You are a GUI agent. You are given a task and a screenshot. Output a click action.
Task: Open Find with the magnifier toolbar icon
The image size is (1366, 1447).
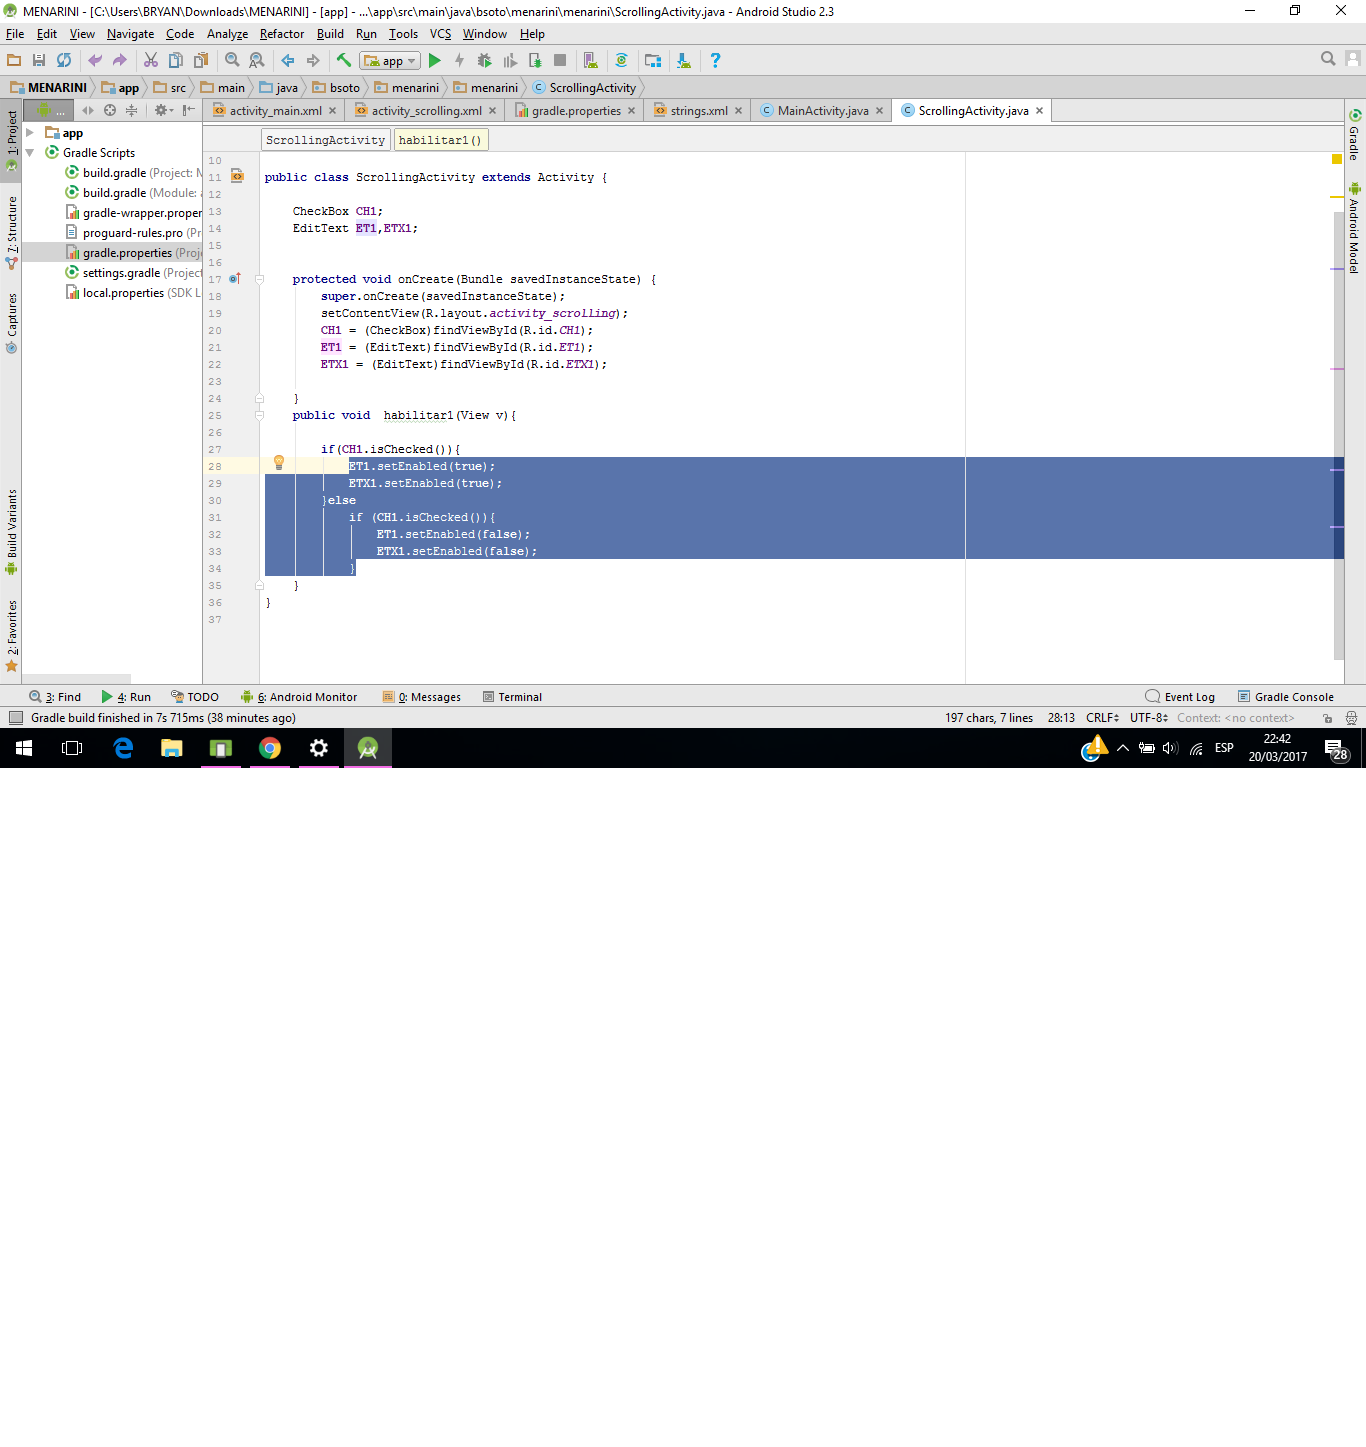pos(232,61)
